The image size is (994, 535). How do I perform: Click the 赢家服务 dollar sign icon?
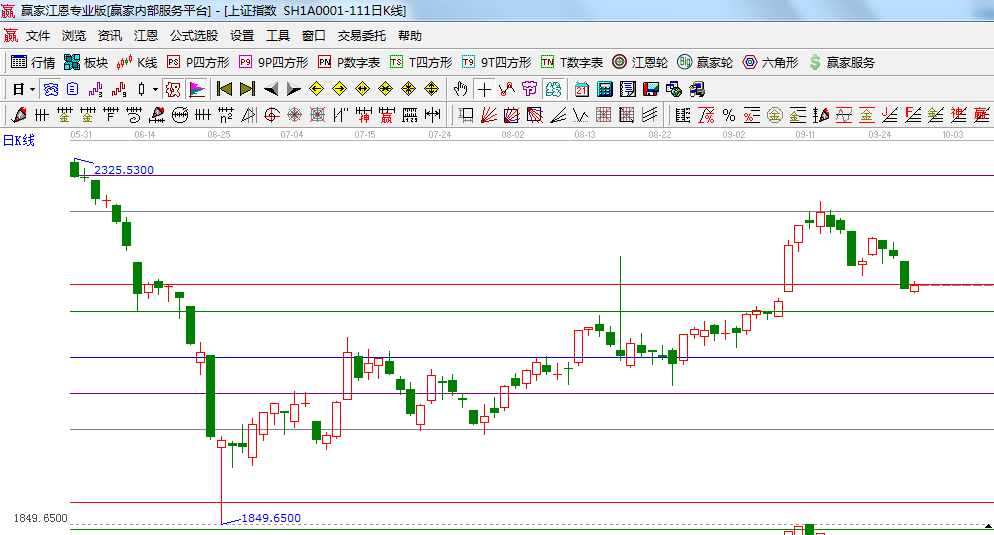tap(815, 62)
